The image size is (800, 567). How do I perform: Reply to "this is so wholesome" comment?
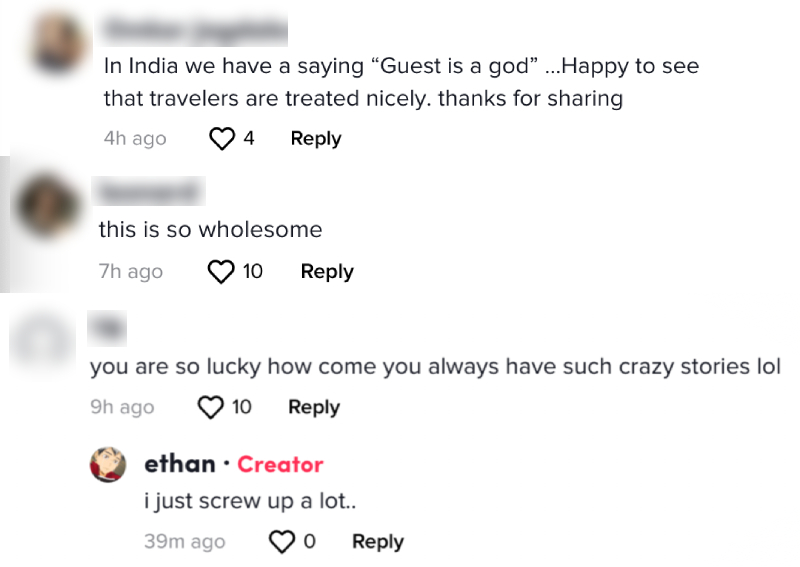(327, 271)
